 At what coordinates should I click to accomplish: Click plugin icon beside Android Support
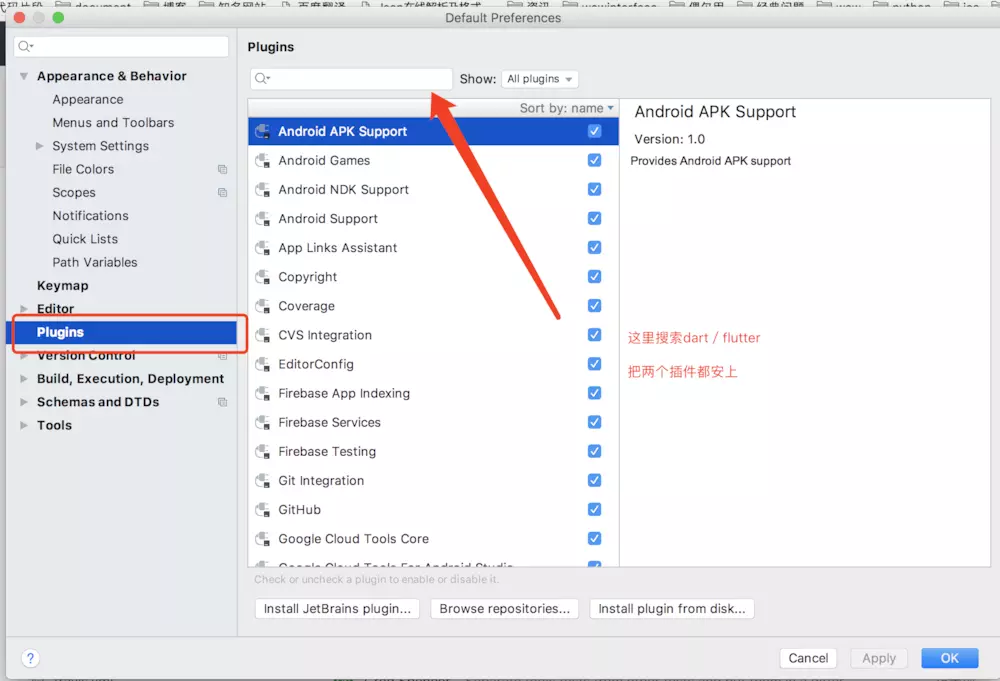point(262,219)
